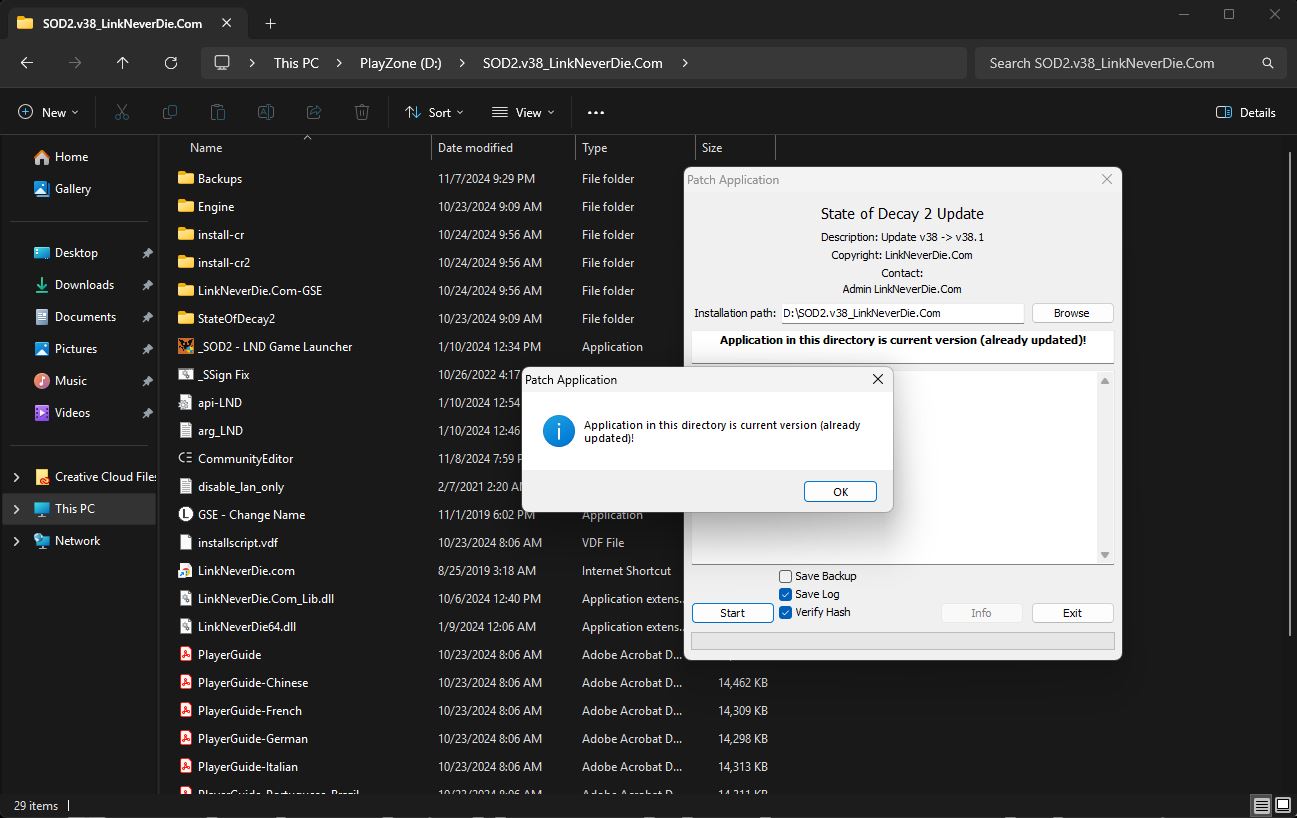Expand the Network tree node
The image size is (1297, 818).
click(16, 541)
